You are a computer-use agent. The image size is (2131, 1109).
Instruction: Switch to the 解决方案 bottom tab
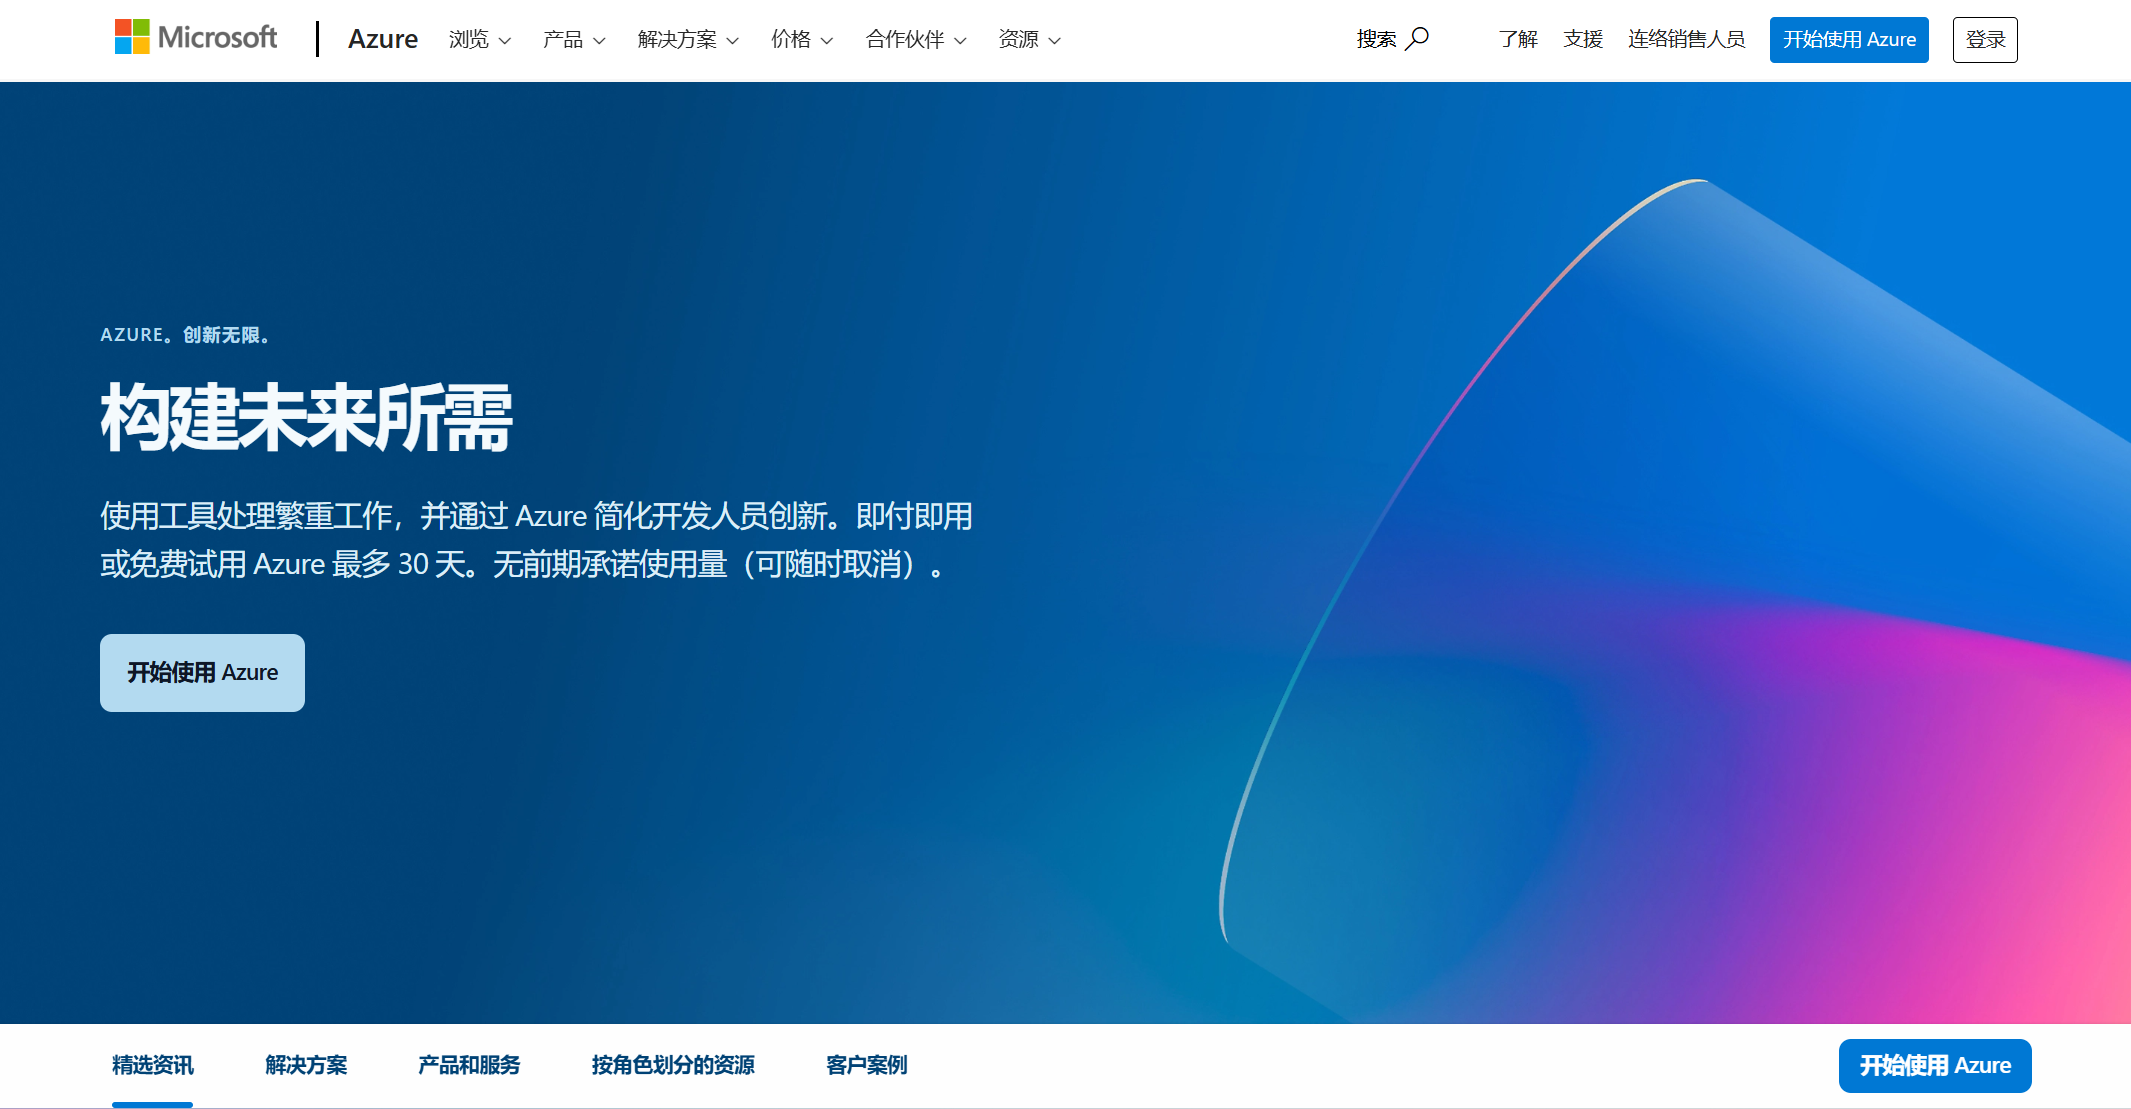[x=306, y=1065]
